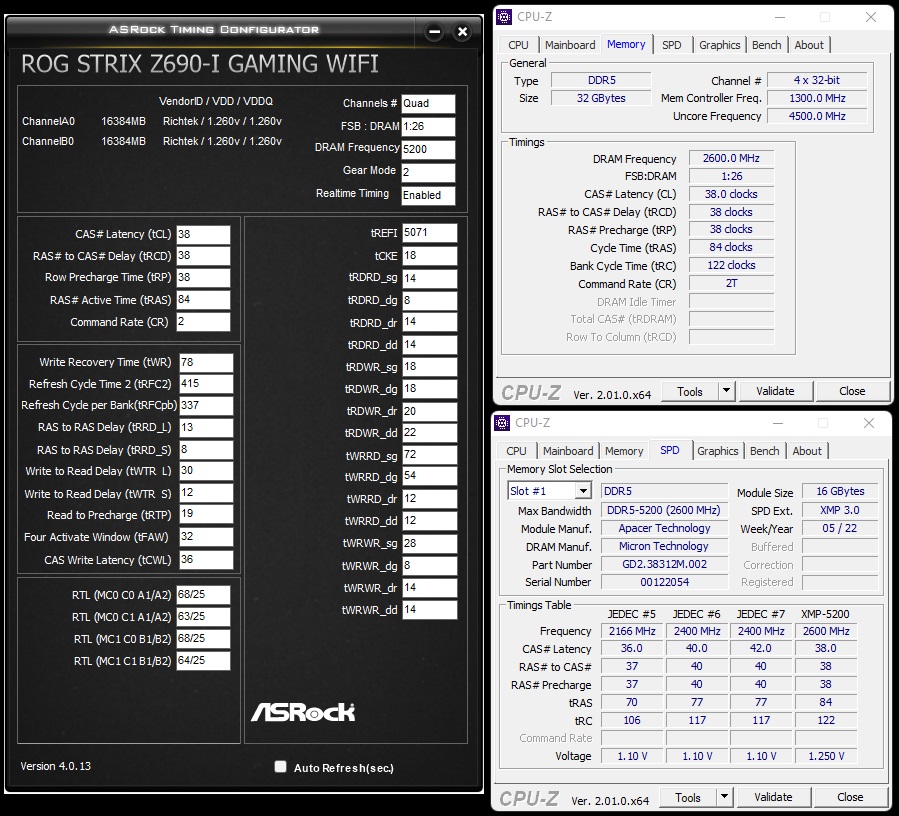Viewport: 899px width, 816px height.
Task: Click the serial number '00122054'
Action: (664, 582)
